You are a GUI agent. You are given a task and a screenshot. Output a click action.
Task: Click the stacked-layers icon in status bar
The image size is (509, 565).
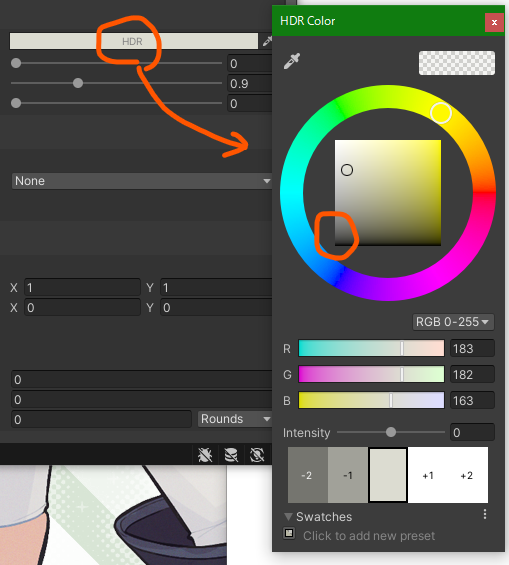[231, 455]
